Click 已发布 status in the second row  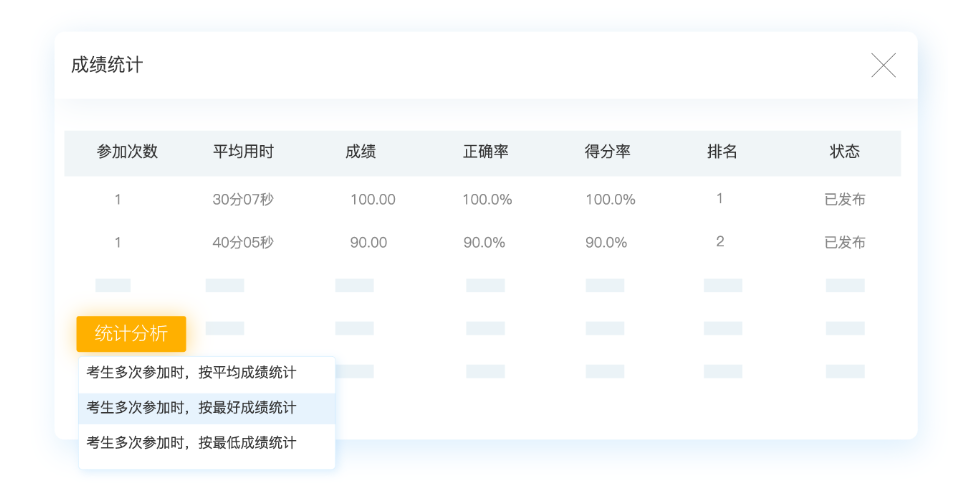[x=845, y=242]
